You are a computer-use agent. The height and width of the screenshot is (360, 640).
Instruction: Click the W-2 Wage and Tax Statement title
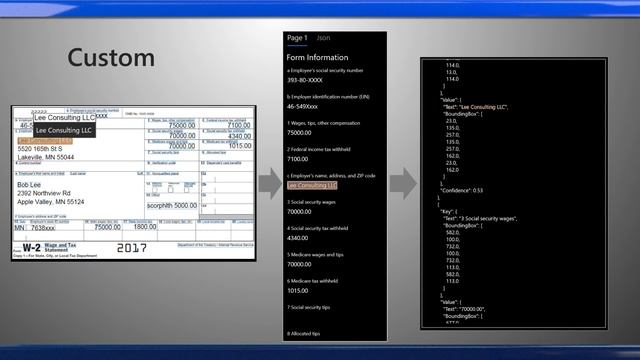coord(49,247)
